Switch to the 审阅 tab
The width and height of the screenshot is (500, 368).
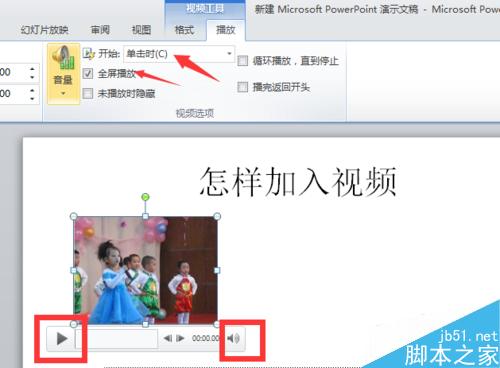click(100, 30)
